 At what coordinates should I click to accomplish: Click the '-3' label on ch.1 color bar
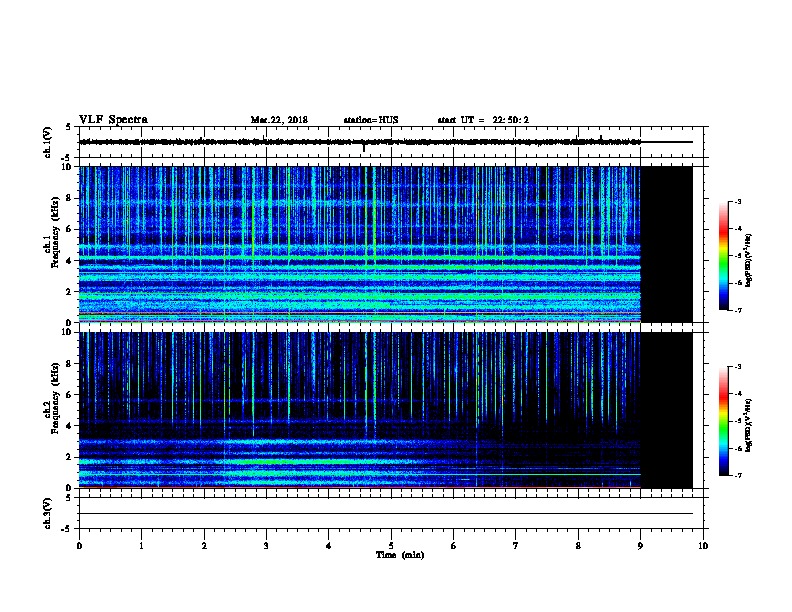click(x=737, y=201)
